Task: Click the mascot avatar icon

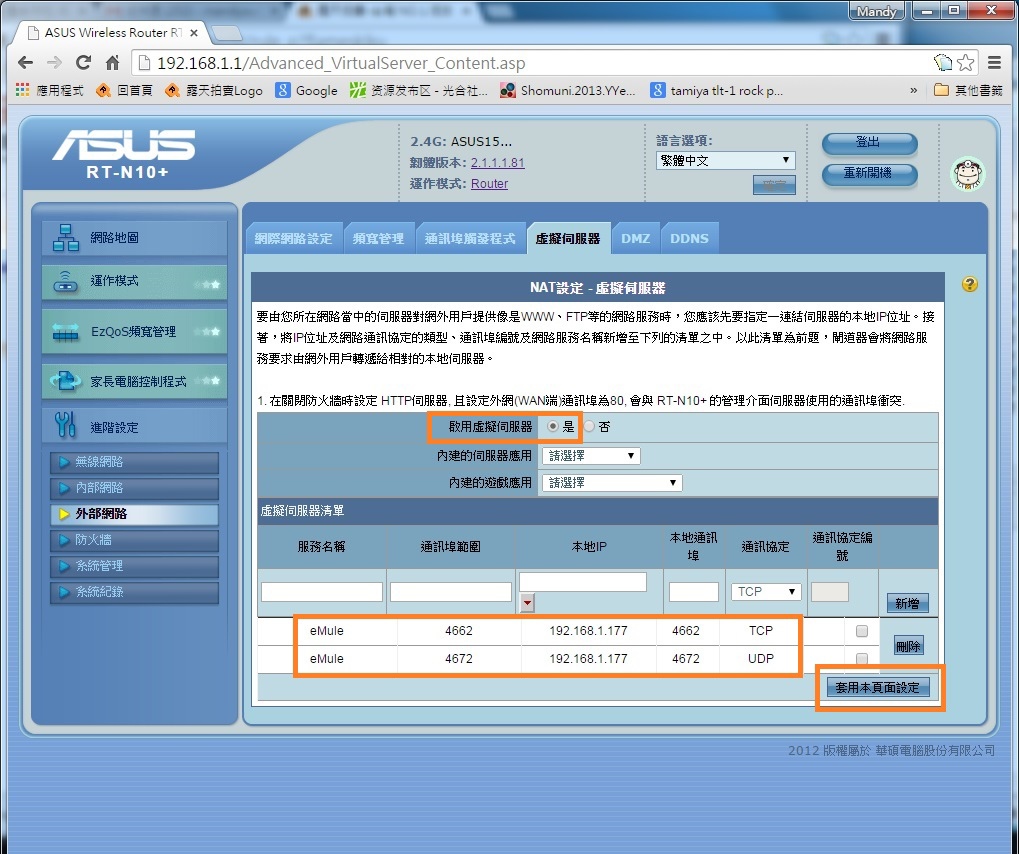Action: pos(968,174)
